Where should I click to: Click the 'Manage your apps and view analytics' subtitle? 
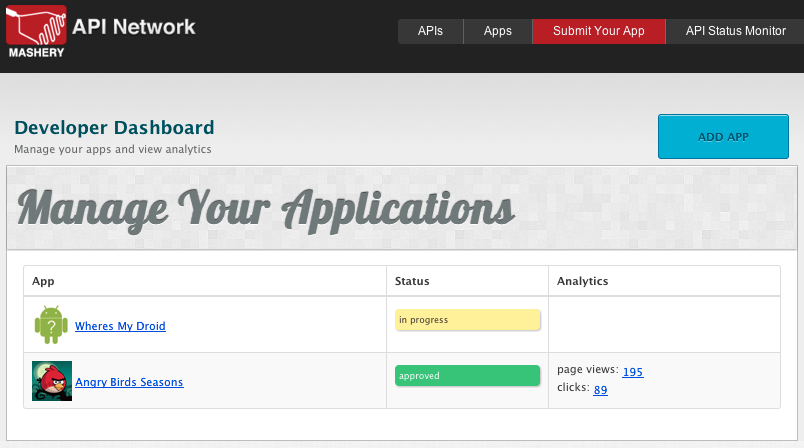[113, 149]
